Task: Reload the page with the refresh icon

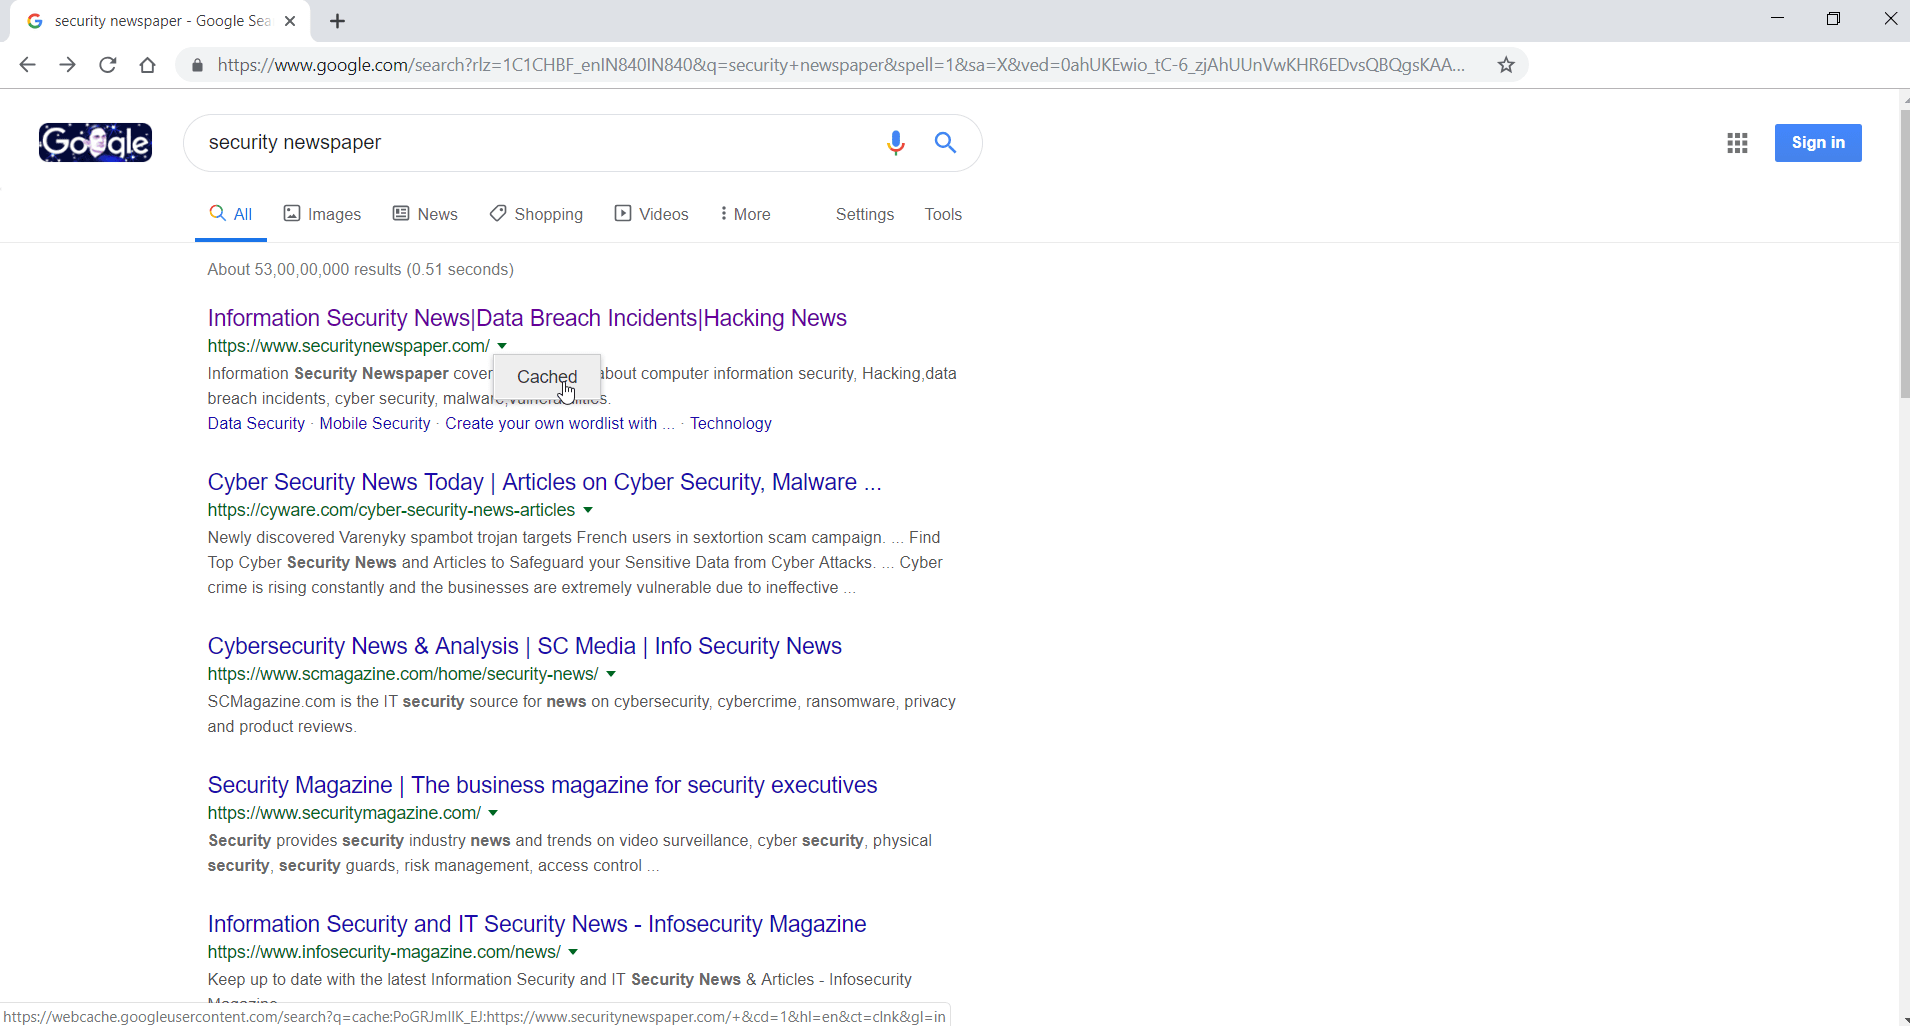Action: 108,65
